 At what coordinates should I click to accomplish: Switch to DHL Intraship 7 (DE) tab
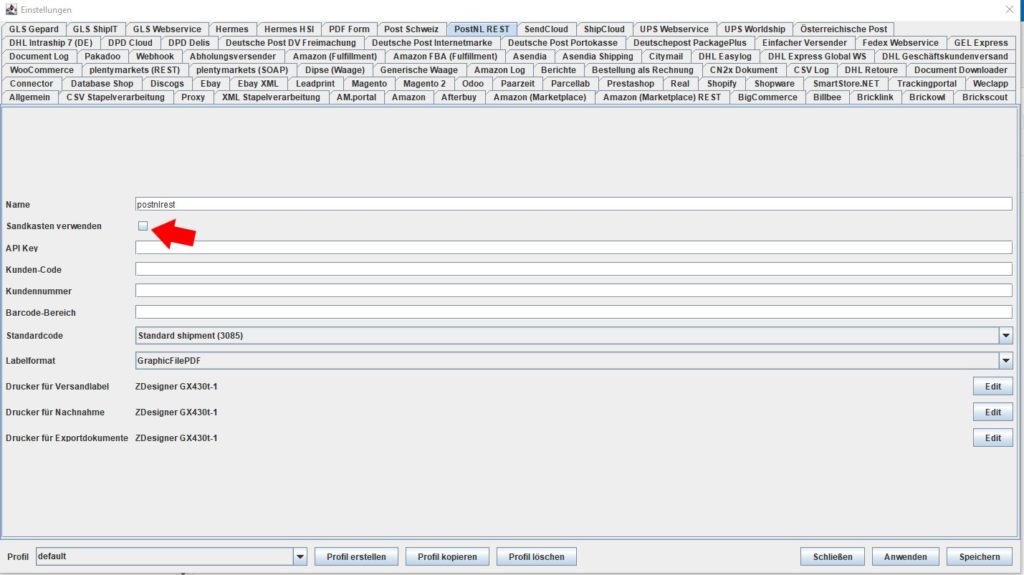tap(51, 43)
